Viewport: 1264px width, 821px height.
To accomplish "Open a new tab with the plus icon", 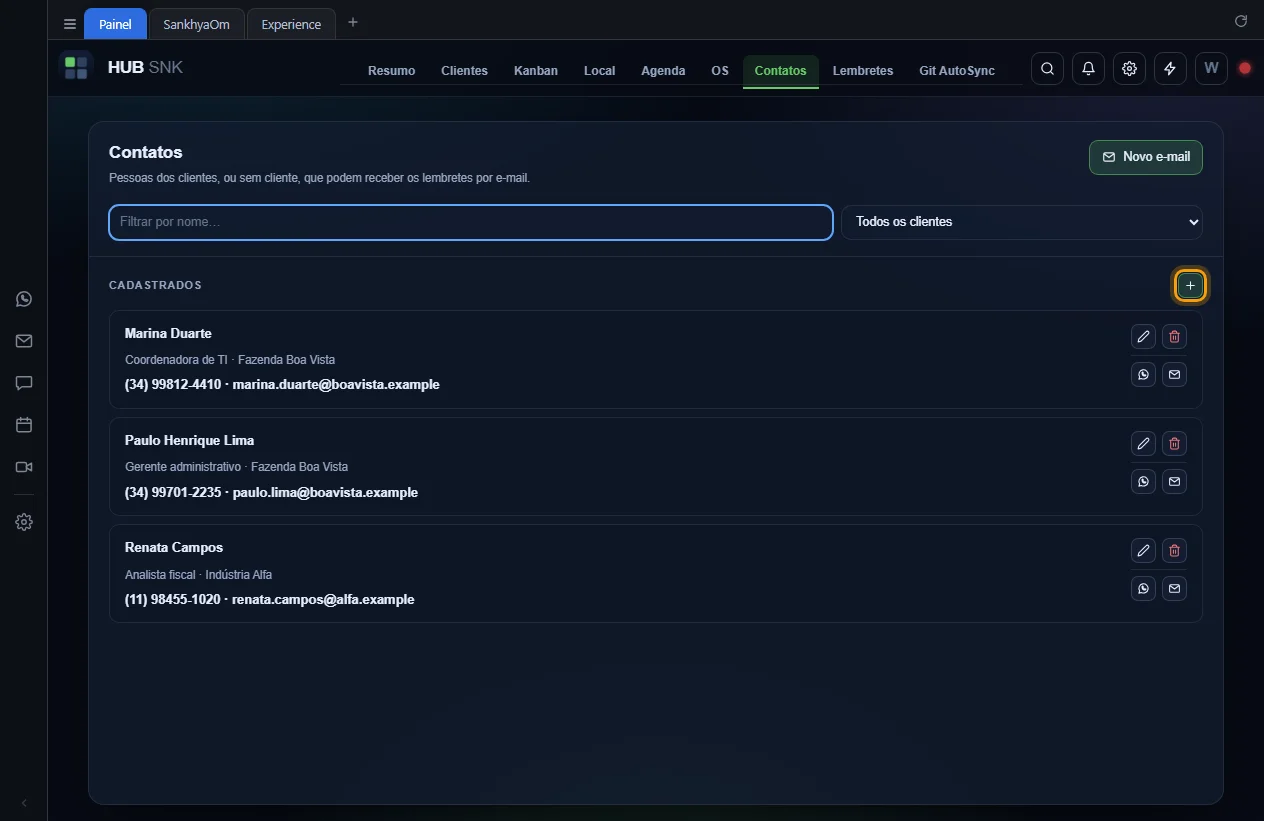I will (353, 23).
